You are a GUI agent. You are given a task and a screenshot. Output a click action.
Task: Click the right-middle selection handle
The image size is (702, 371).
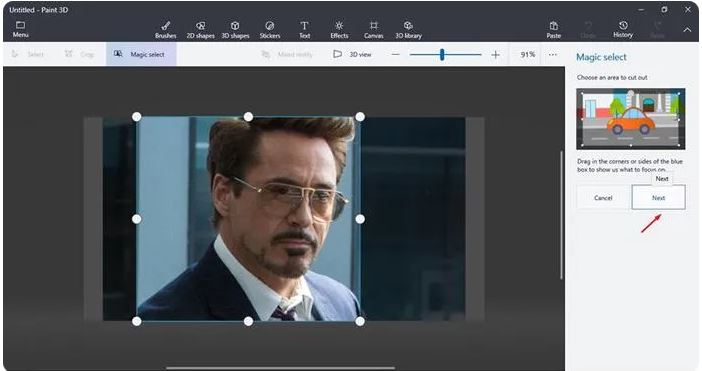(x=360, y=219)
